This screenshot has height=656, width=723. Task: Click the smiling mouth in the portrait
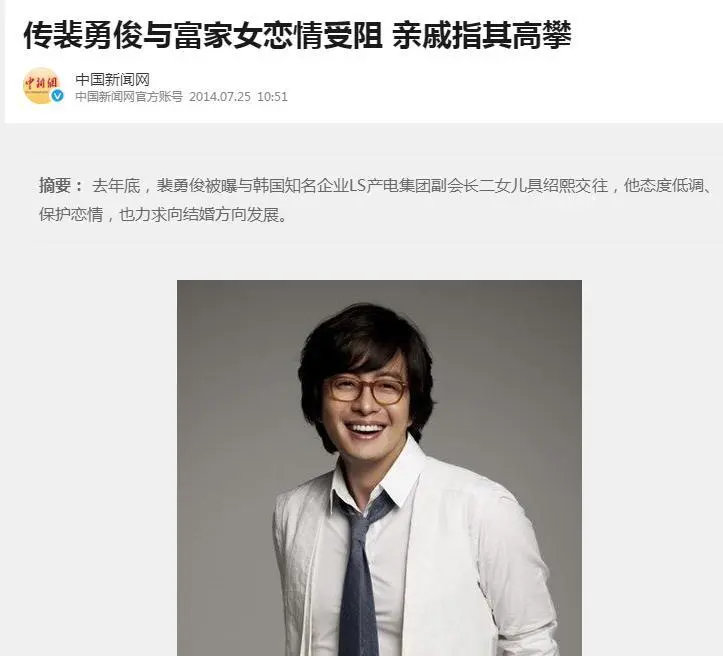[366, 430]
